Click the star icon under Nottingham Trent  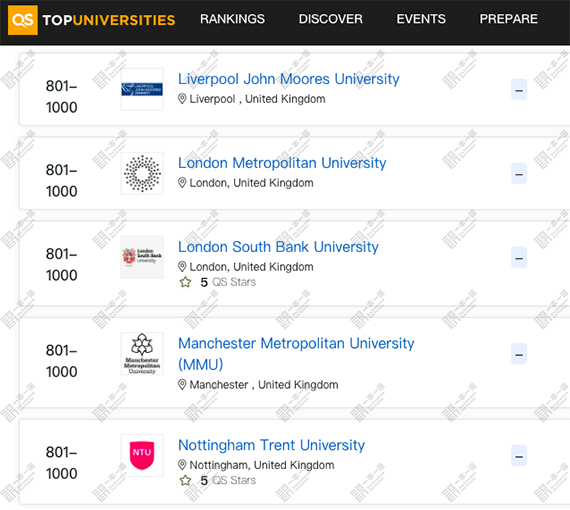point(185,480)
